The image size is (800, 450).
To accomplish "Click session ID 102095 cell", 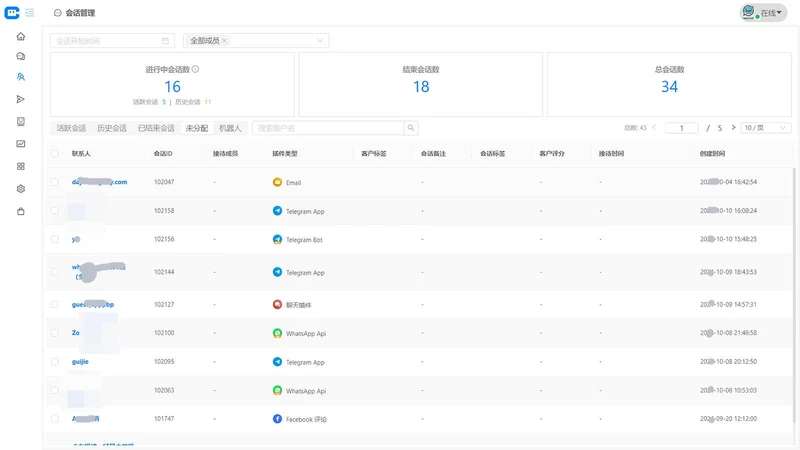I will pyautogui.click(x=164, y=361).
